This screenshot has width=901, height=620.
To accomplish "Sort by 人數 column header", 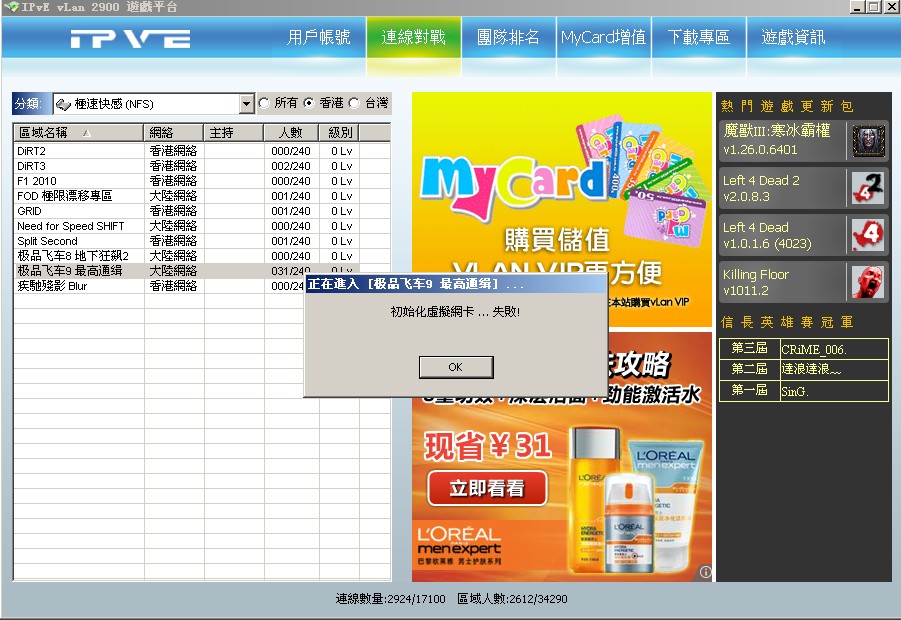I will [291, 133].
